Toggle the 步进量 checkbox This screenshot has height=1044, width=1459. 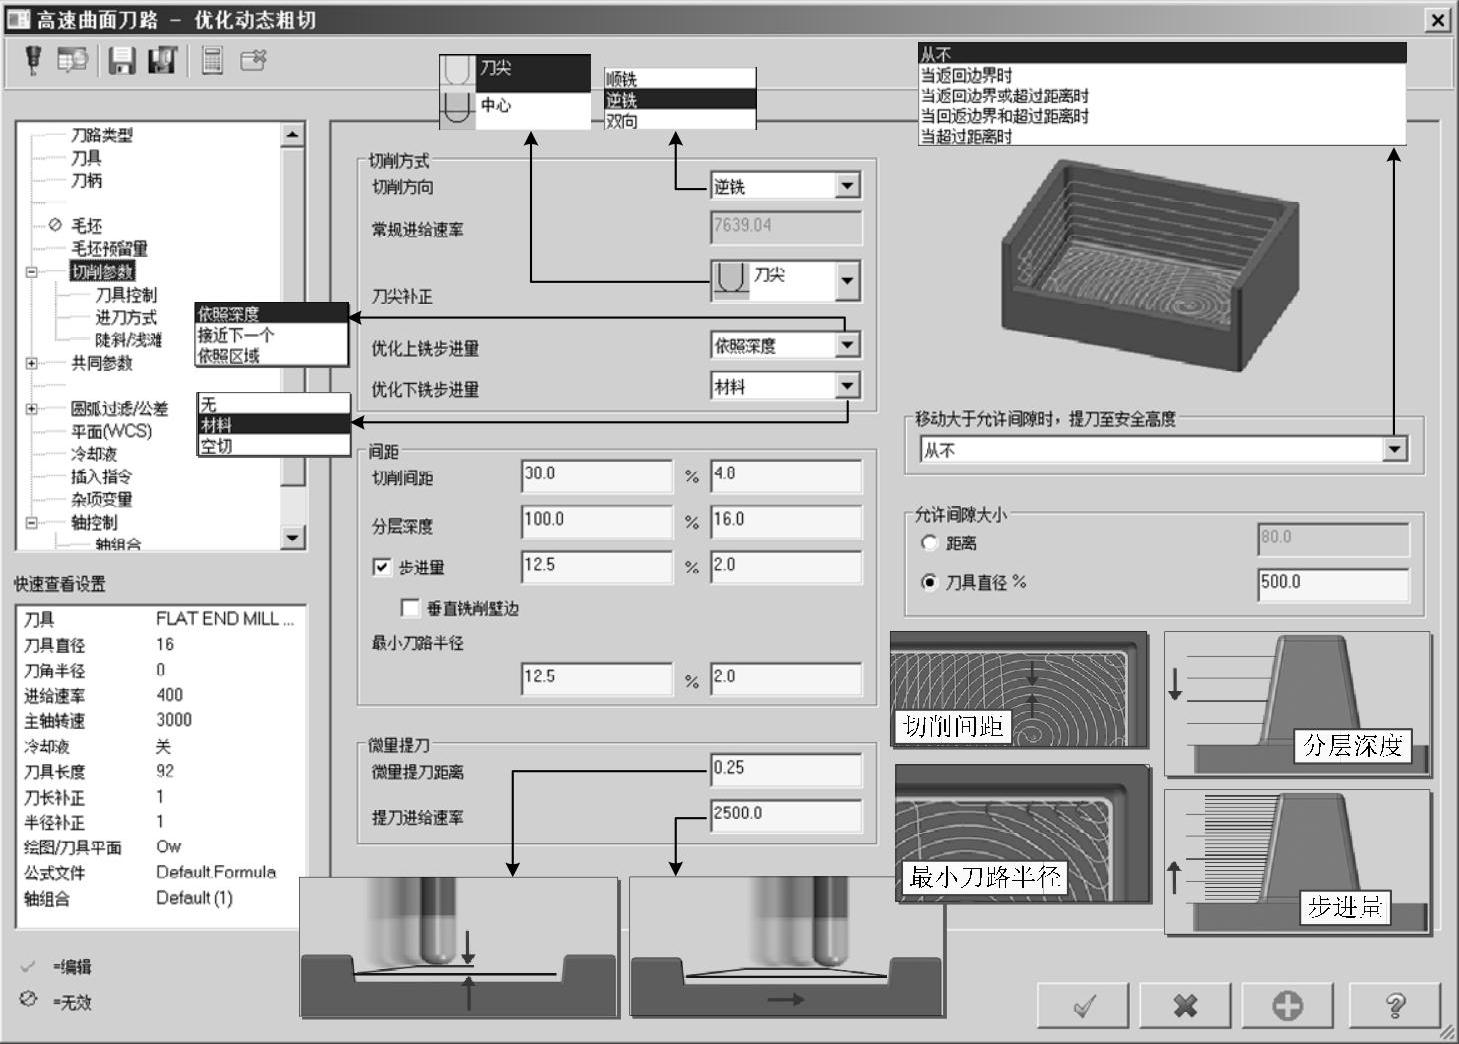381,567
